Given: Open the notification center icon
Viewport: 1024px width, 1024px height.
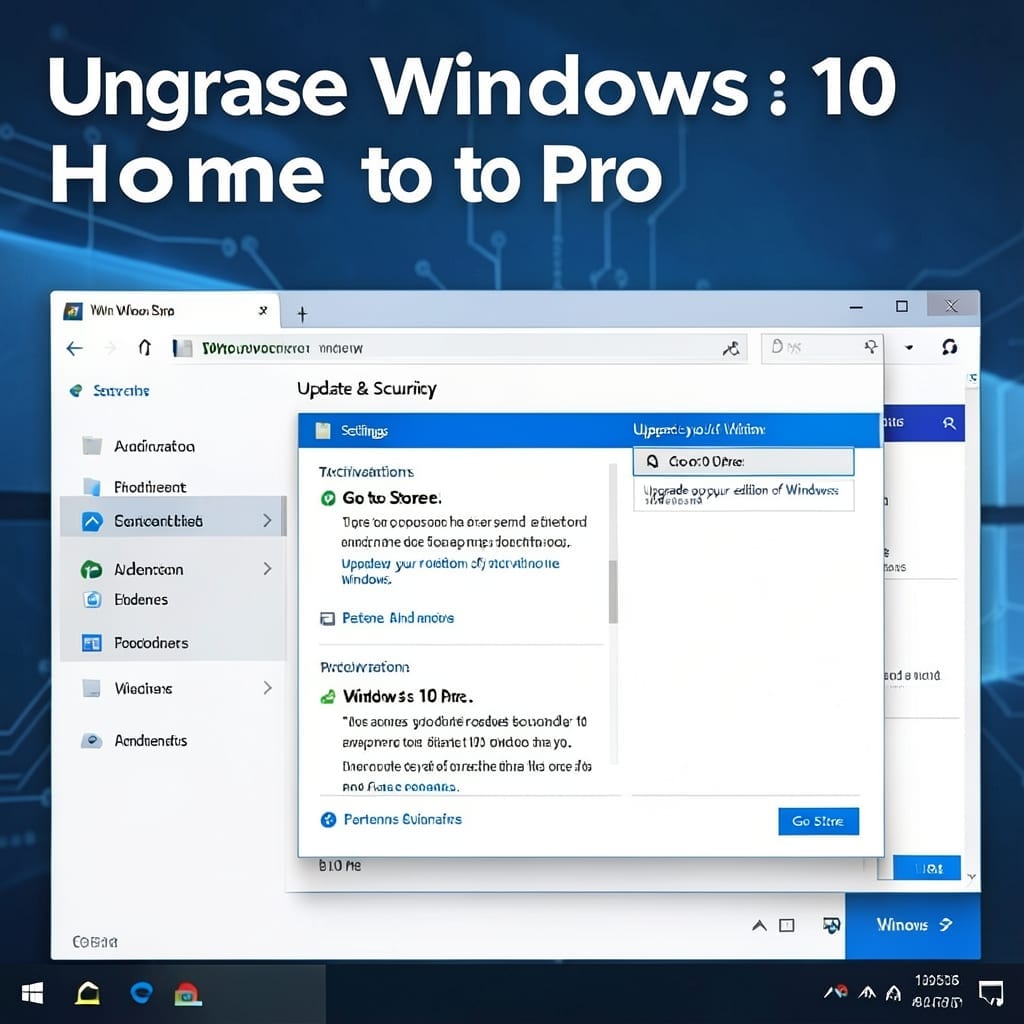Looking at the screenshot, I should 991,993.
